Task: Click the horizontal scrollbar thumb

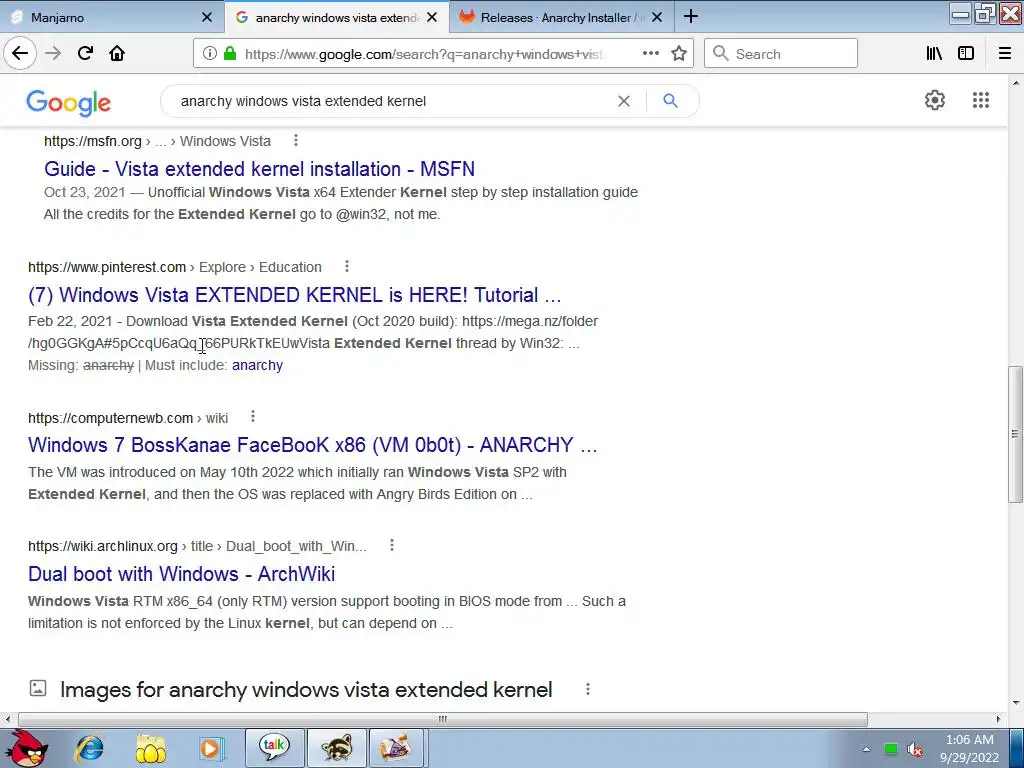Action: coord(443,719)
